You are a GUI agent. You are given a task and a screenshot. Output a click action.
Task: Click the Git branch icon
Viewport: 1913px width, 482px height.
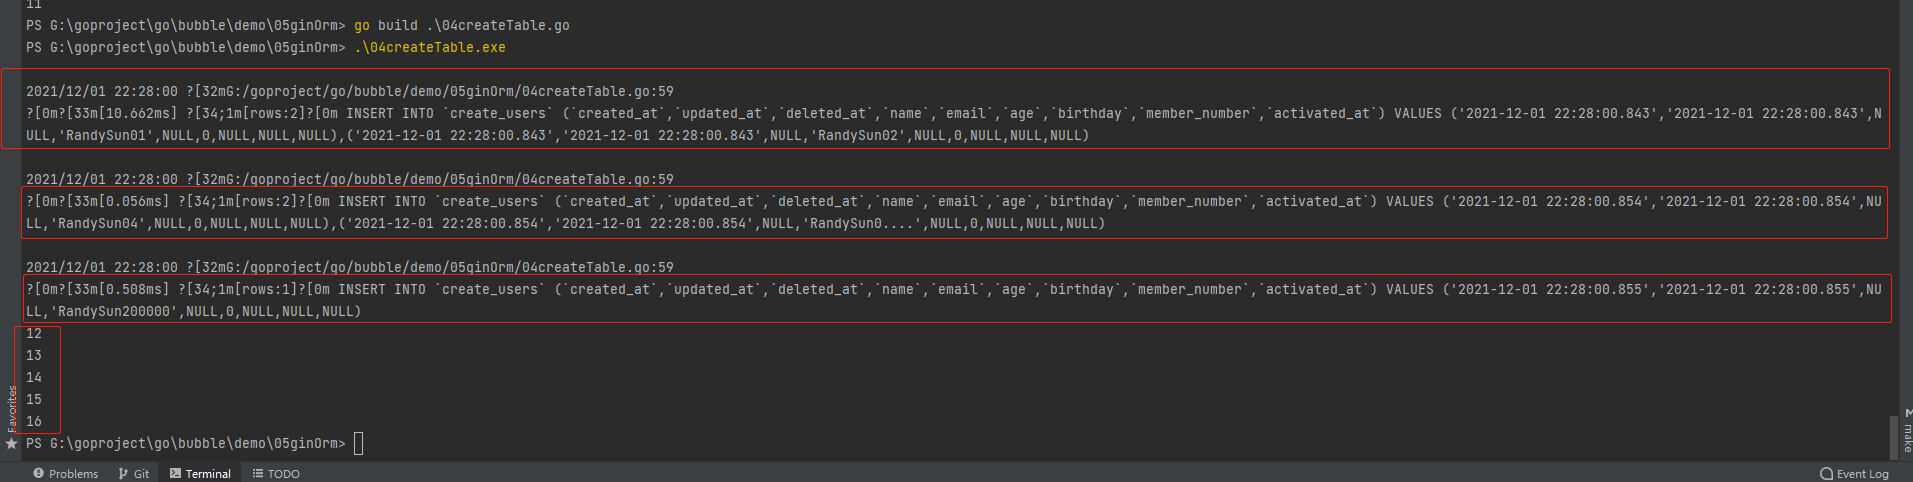click(123, 473)
